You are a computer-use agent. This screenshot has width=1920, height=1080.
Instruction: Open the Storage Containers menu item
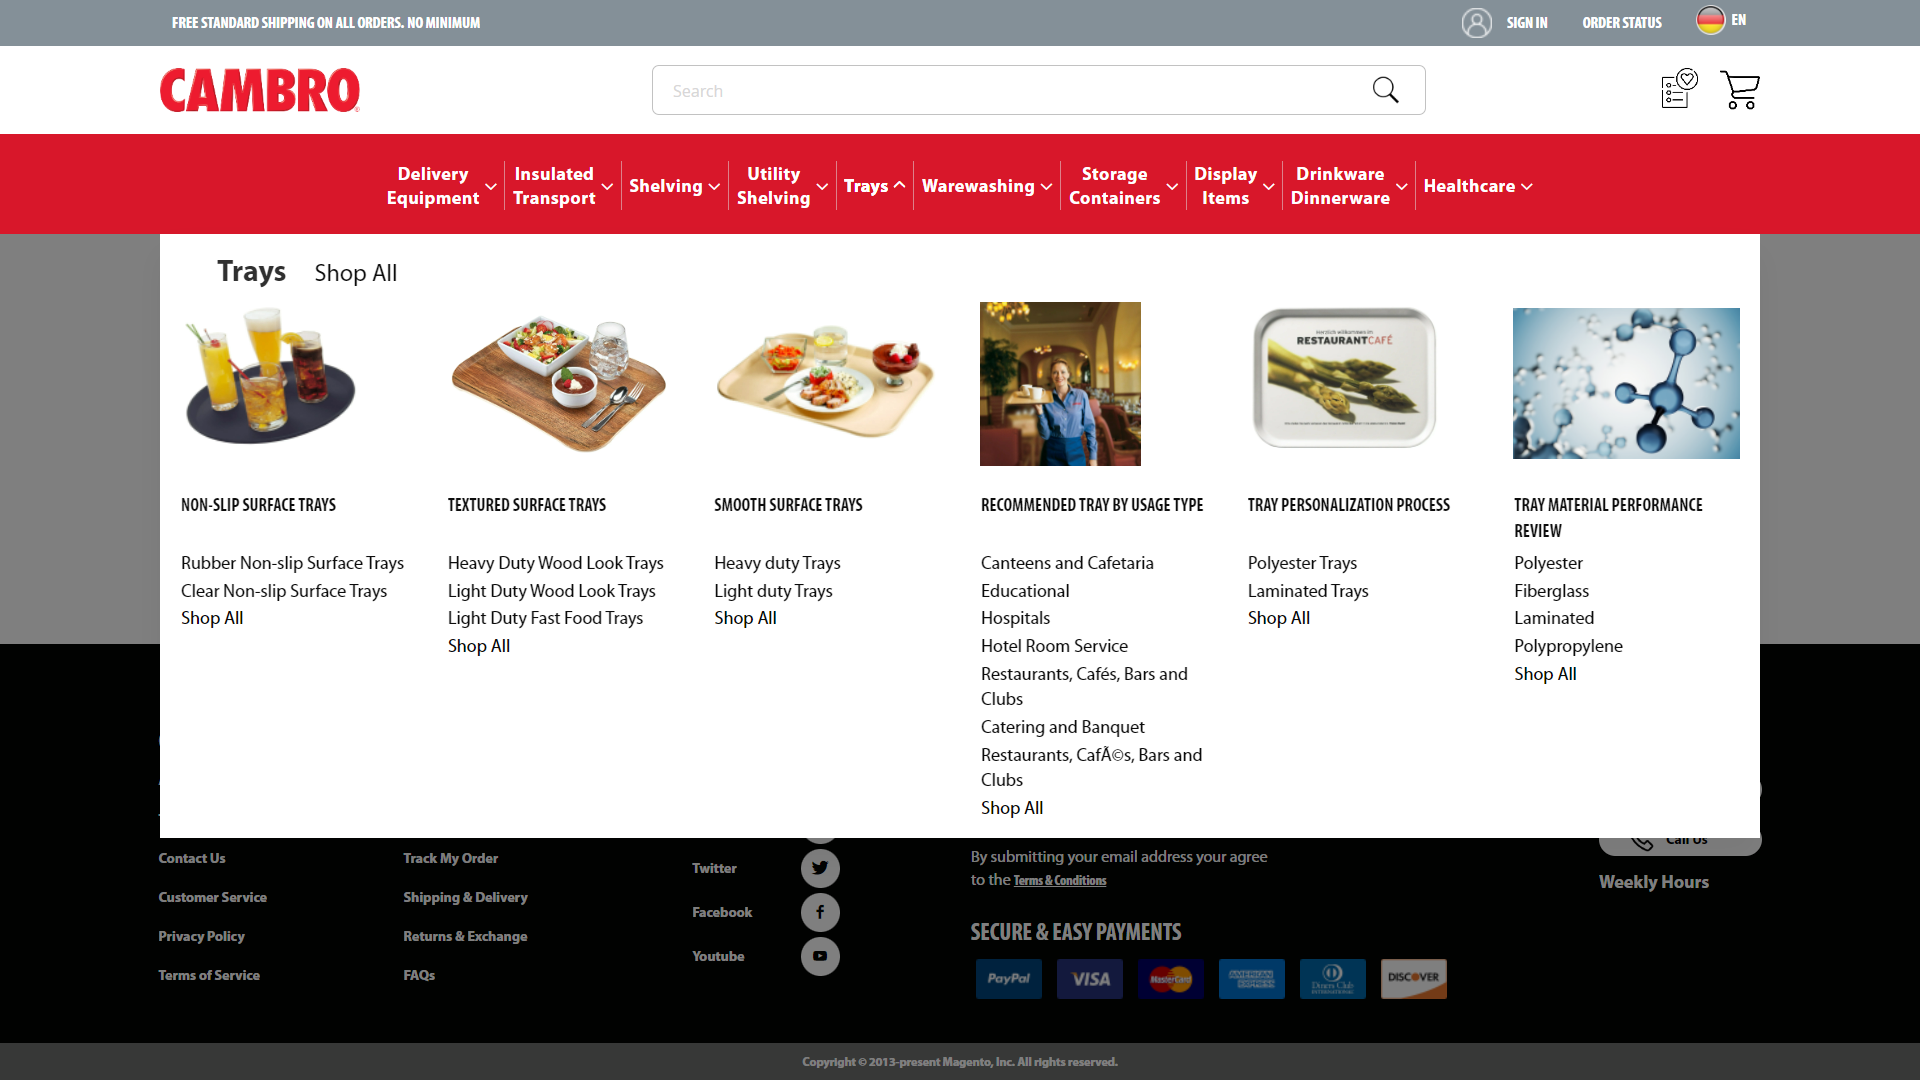point(1114,186)
